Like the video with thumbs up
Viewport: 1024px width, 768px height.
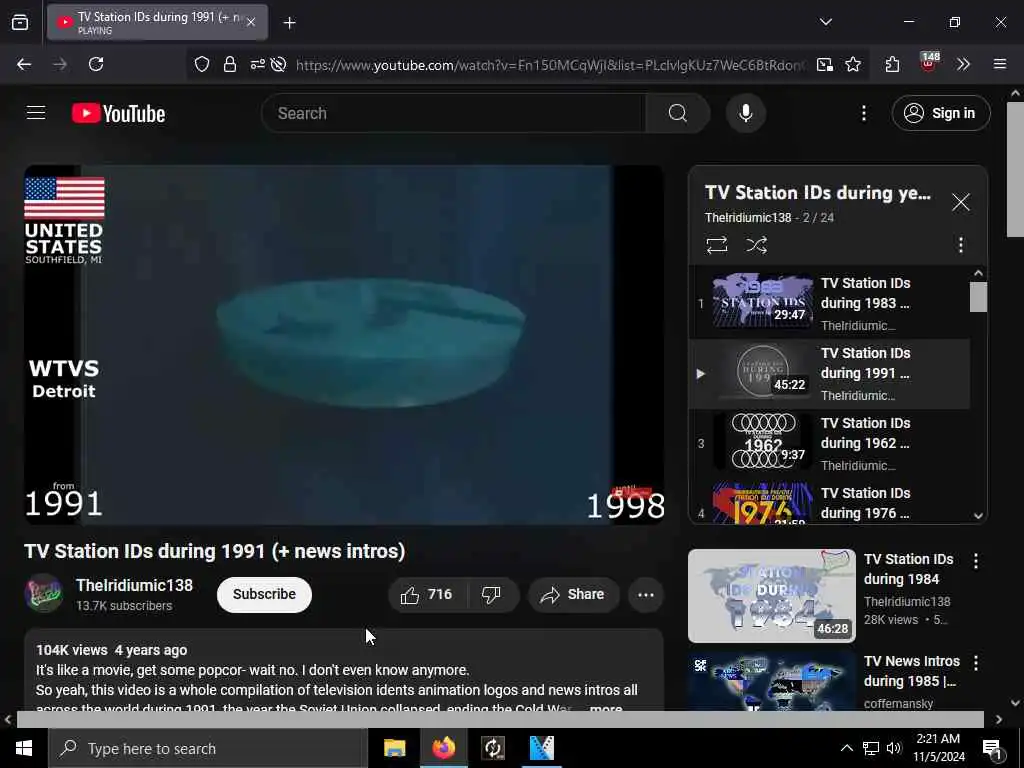click(426, 594)
